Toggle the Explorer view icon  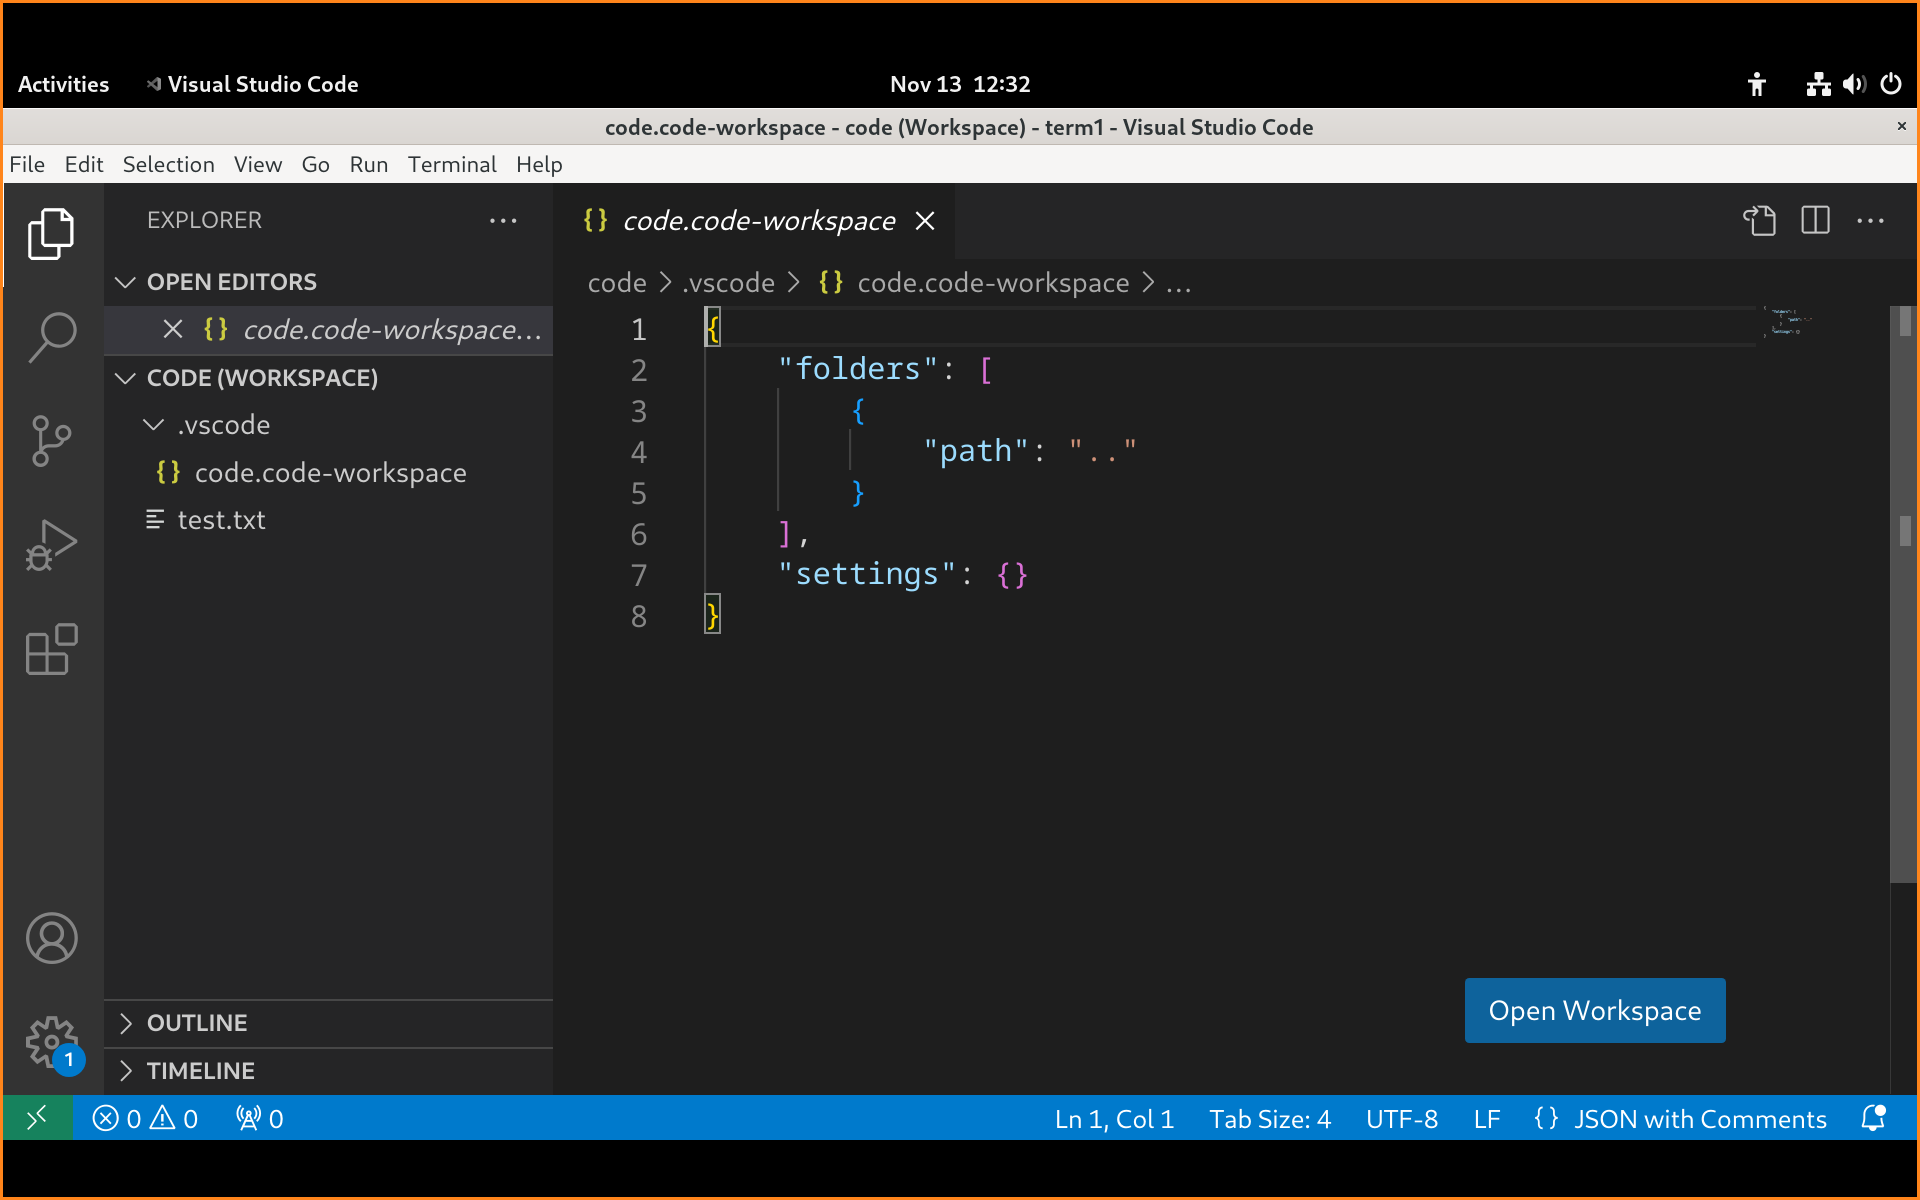(x=52, y=233)
